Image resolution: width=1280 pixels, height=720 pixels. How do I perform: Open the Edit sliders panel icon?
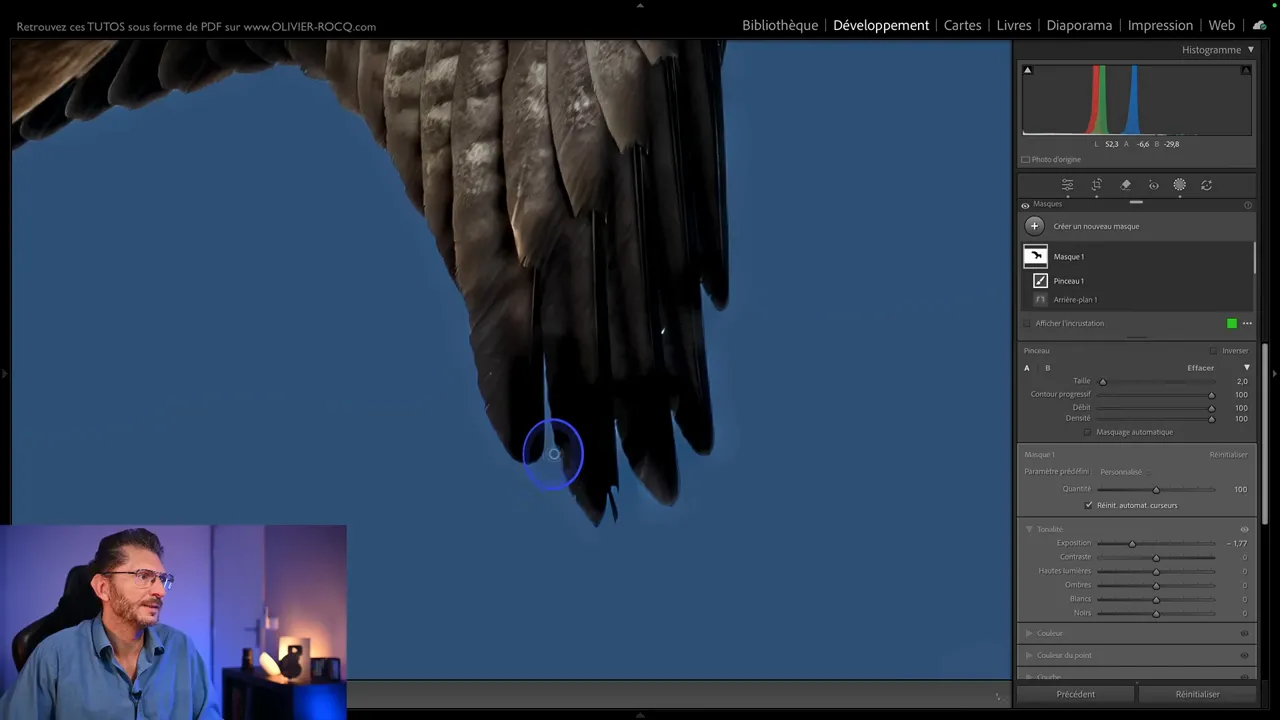coord(1067,185)
